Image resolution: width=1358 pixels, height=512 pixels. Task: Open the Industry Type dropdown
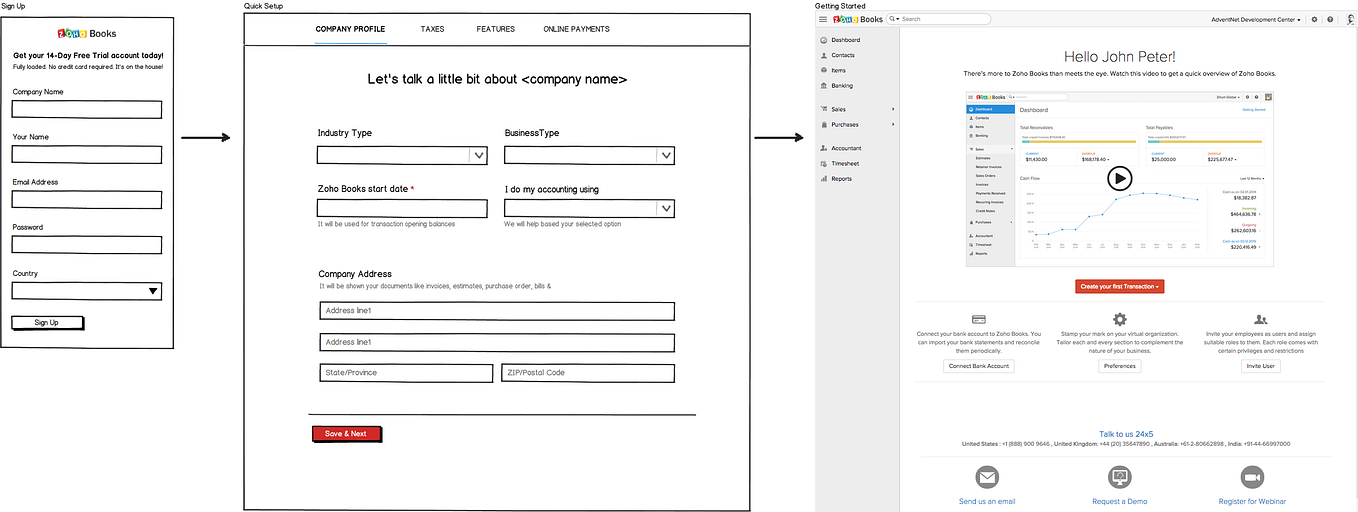(402, 155)
